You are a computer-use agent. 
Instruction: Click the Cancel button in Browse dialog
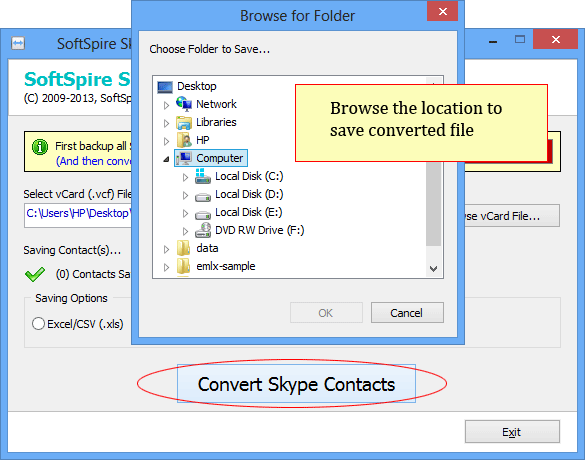click(x=407, y=313)
